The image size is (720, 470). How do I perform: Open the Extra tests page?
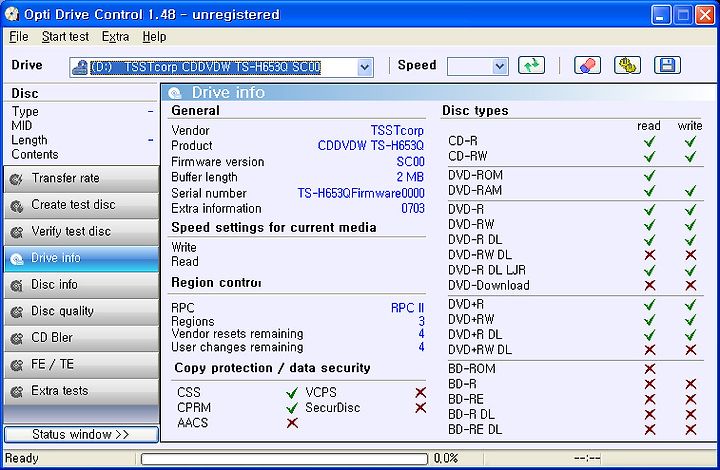81,392
